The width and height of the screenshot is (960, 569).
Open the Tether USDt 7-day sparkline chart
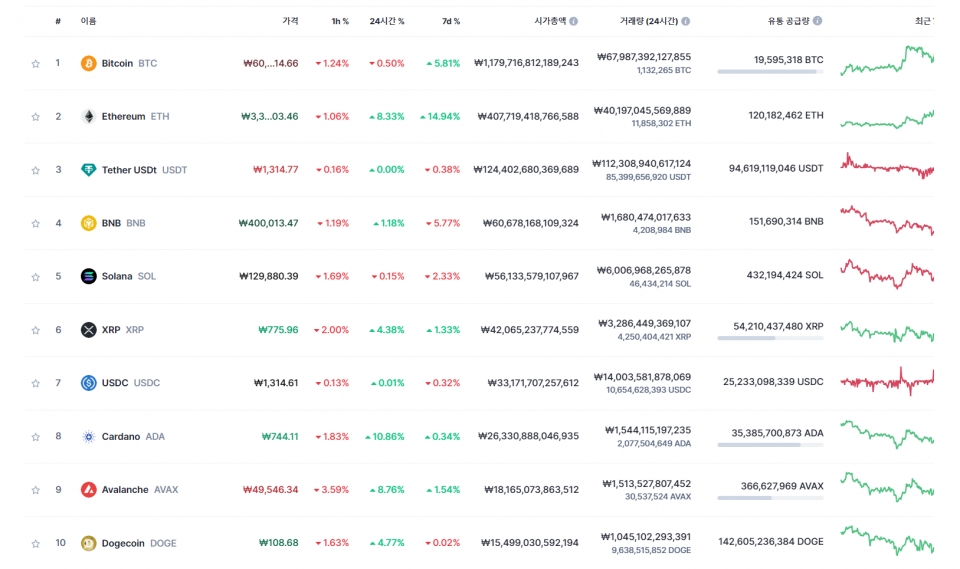tap(887, 167)
